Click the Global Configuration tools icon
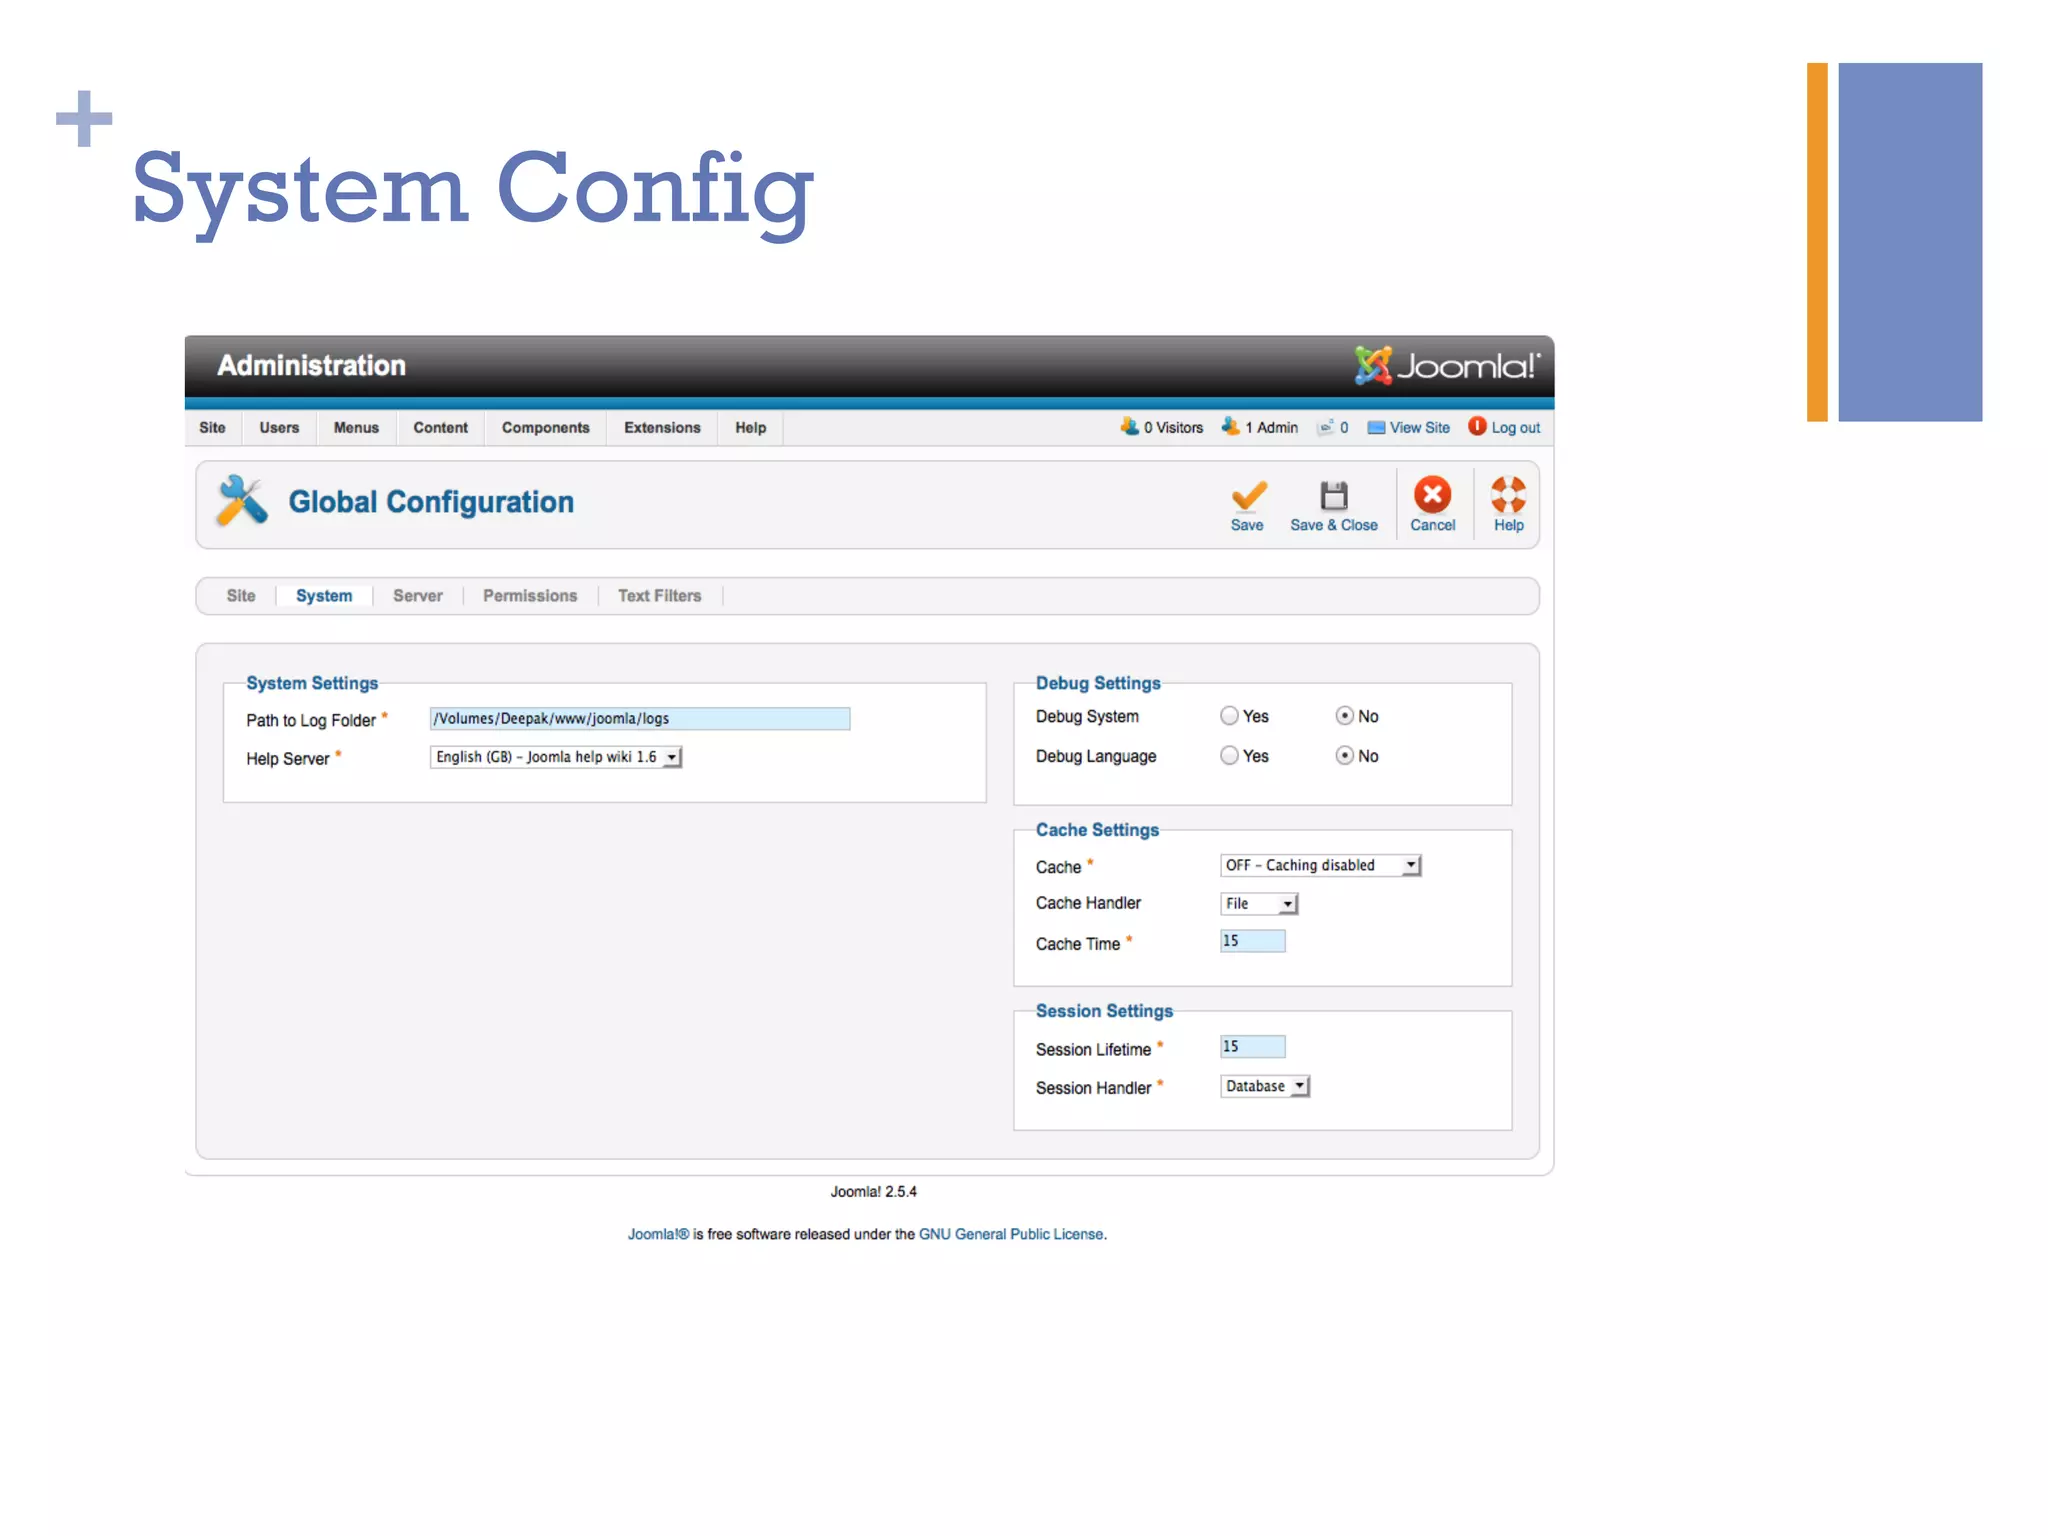The width and height of the screenshot is (2048, 1536). click(242, 500)
